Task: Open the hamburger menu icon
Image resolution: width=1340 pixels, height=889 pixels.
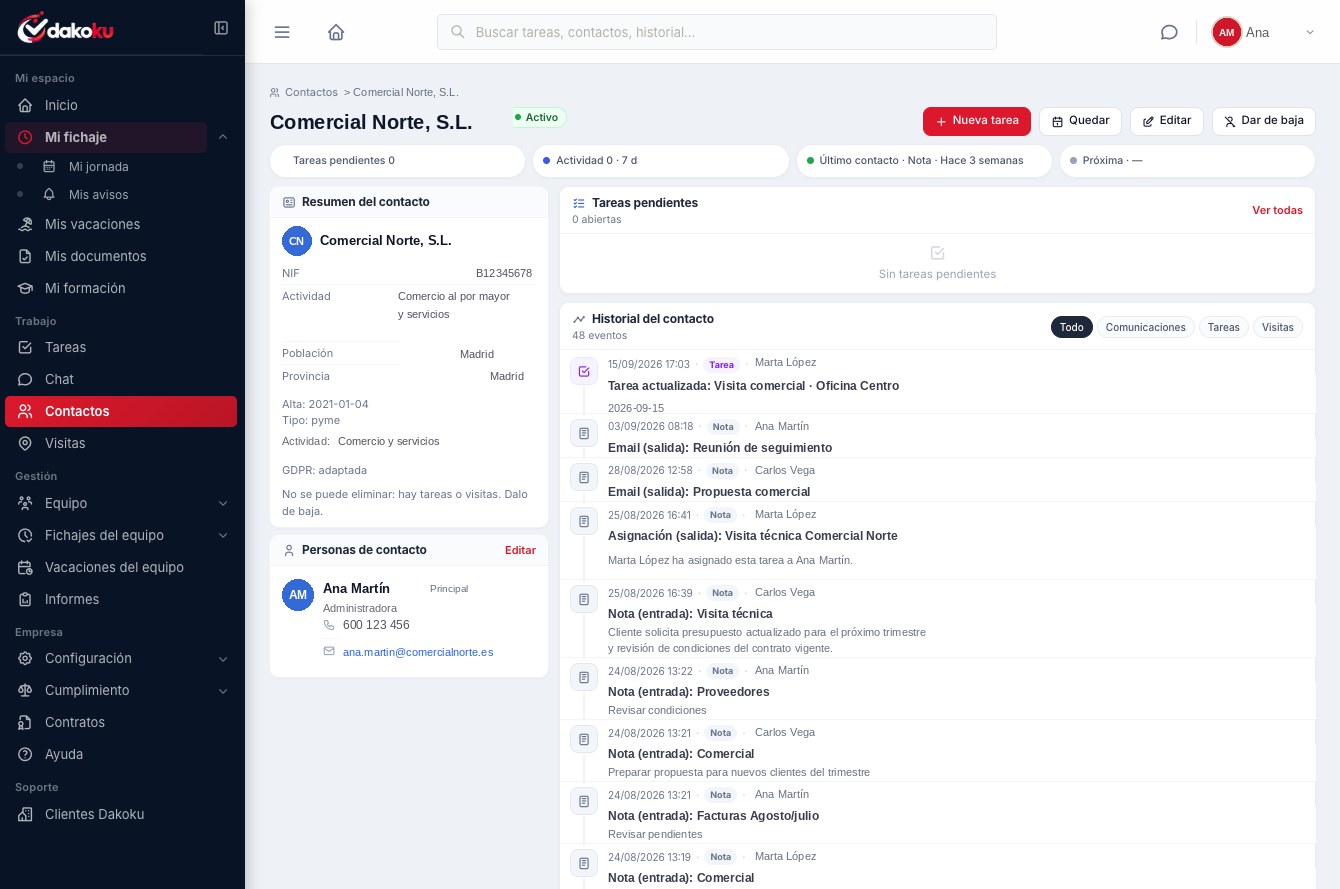Action: click(x=282, y=32)
